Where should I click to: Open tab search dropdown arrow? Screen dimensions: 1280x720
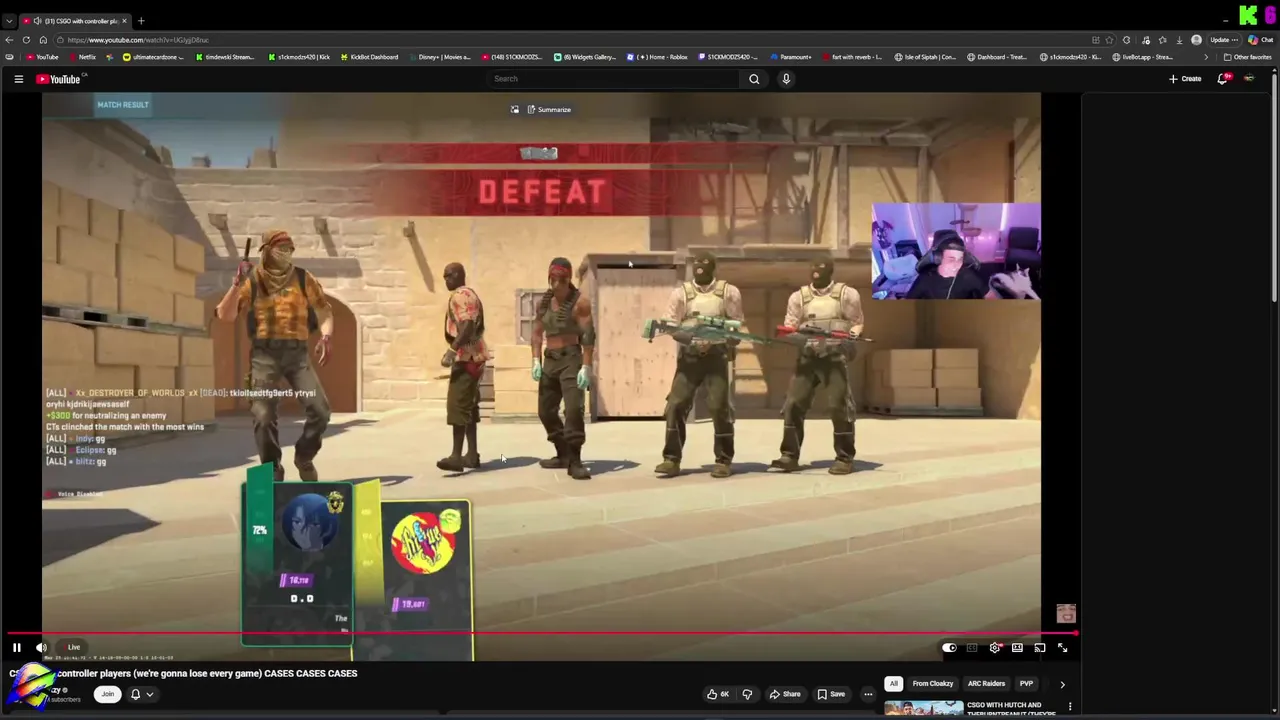point(9,21)
